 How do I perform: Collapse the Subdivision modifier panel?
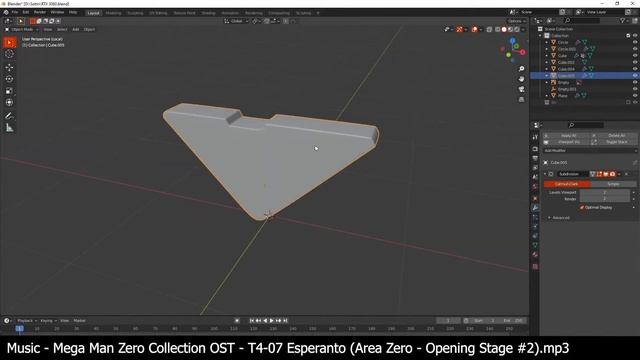(545, 174)
